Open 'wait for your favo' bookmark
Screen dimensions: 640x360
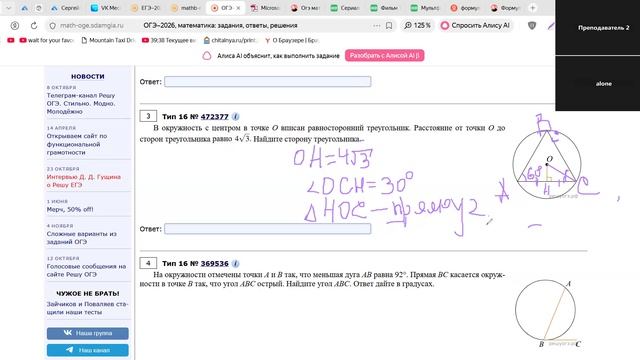(46, 40)
